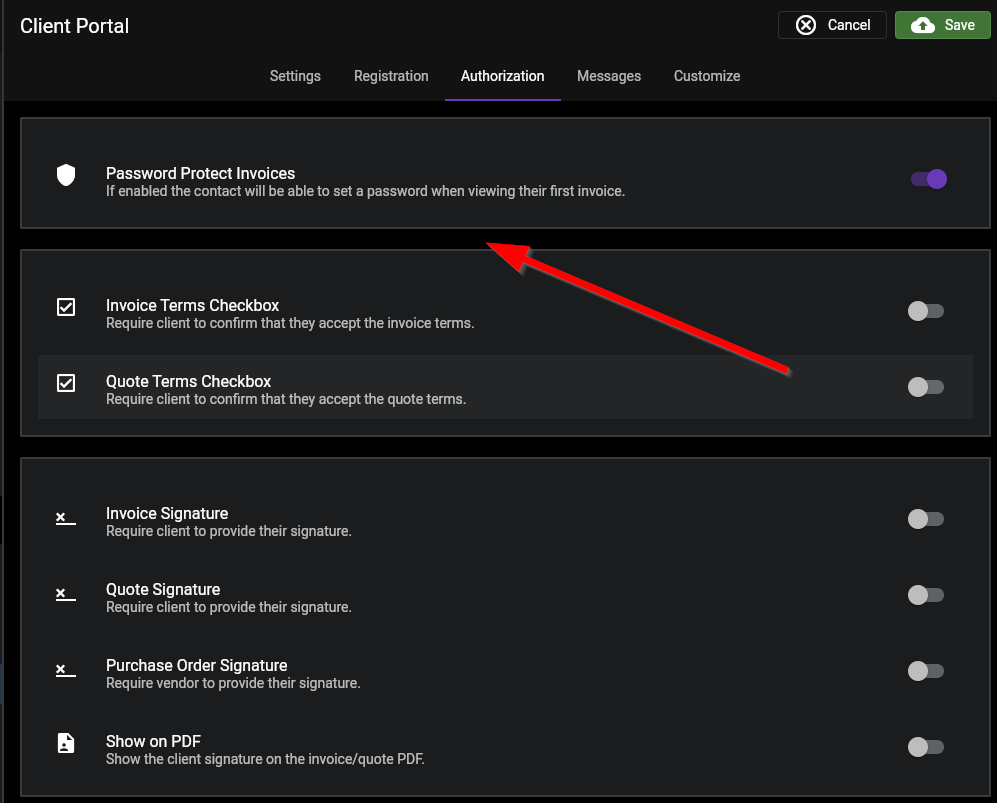Click the PDF document icon beside Show on PDF
The image size is (997, 803).
65,743
